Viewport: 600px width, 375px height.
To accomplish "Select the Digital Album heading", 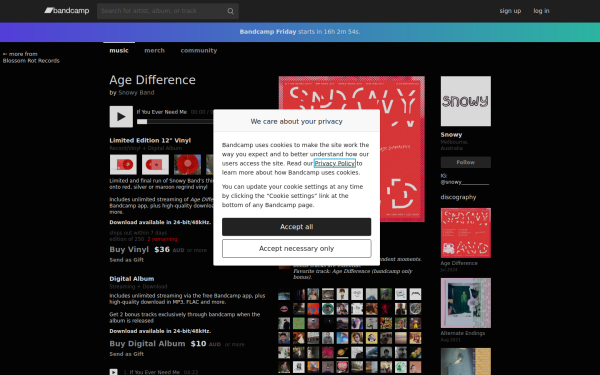I will click(132, 279).
